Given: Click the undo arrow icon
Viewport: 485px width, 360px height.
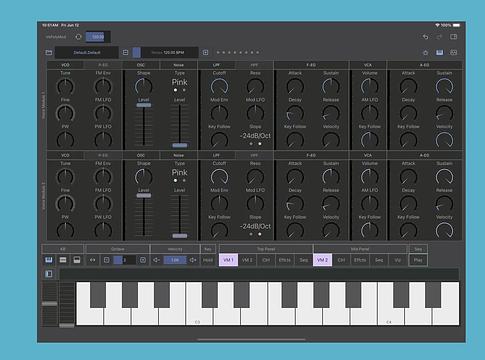Looking at the screenshot, I should tap(425, 37).
